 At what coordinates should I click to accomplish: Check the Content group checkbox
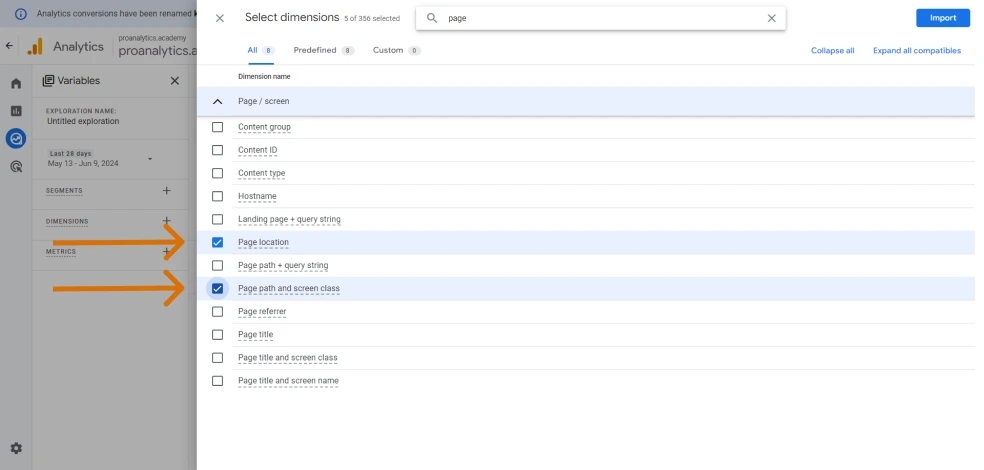click(217, 127)
